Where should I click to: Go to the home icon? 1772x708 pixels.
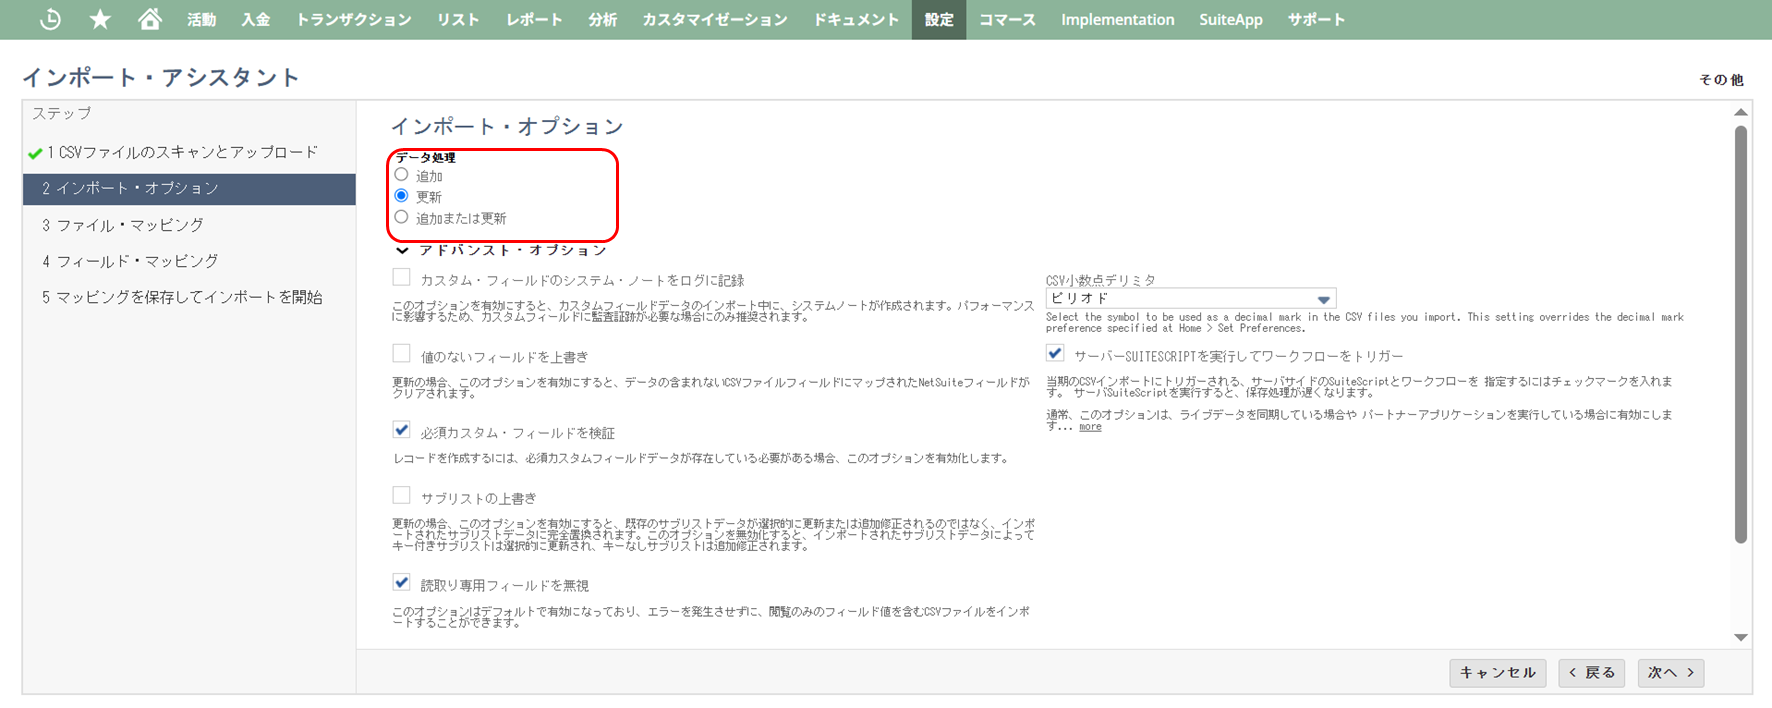pyautogui.click(x=150, y=19)
